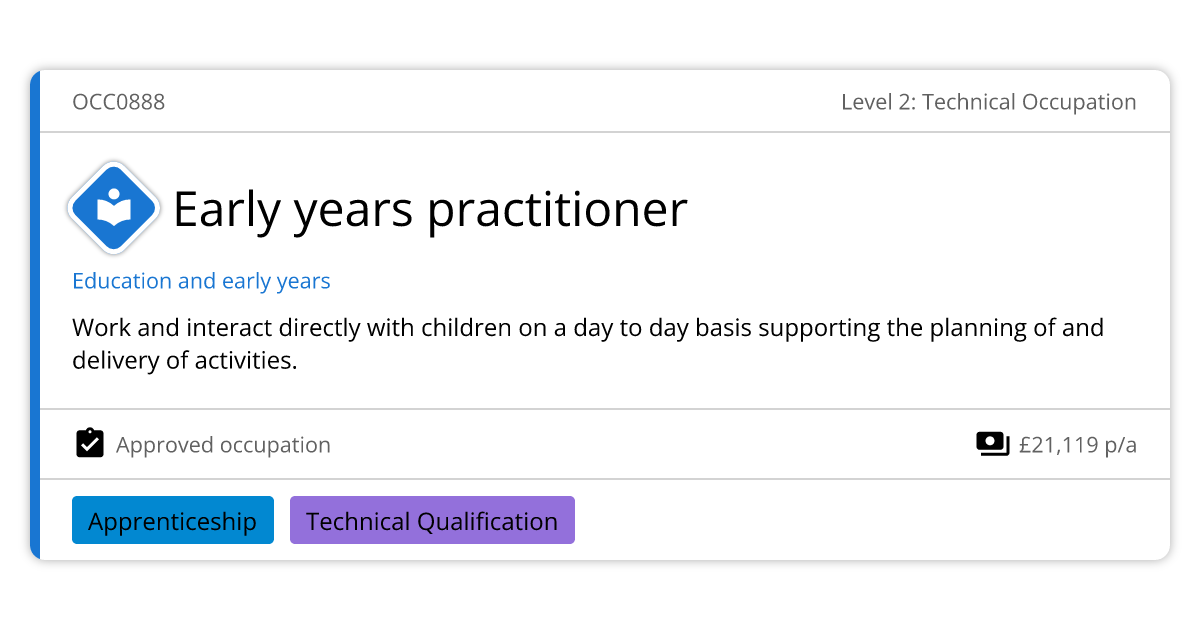The height and width of the screenshot is (630, 1200).
Task: Click empty header space right of OCC0888
Action: tap(500, 102)
